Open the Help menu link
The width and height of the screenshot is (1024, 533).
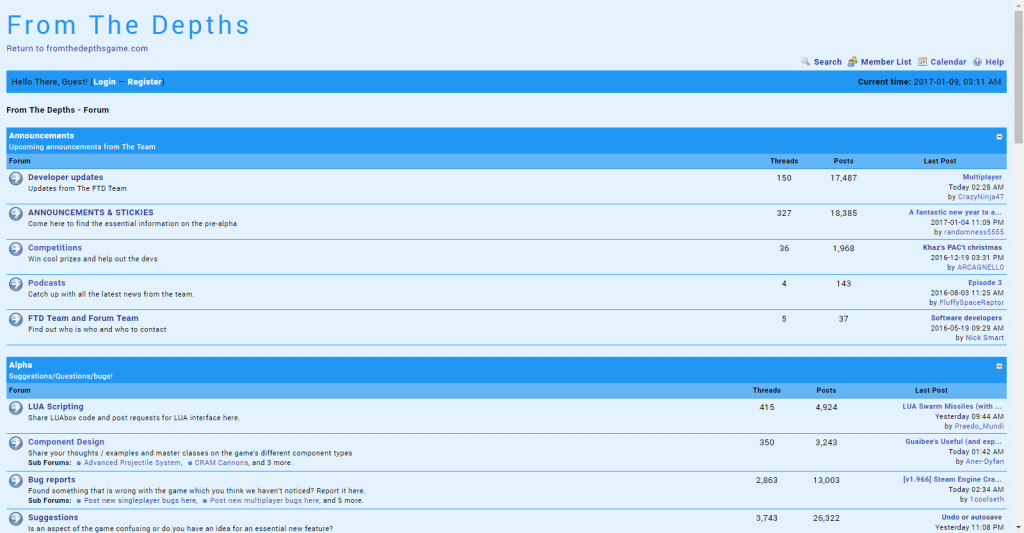pyautogui.click(x=995, y=62)
